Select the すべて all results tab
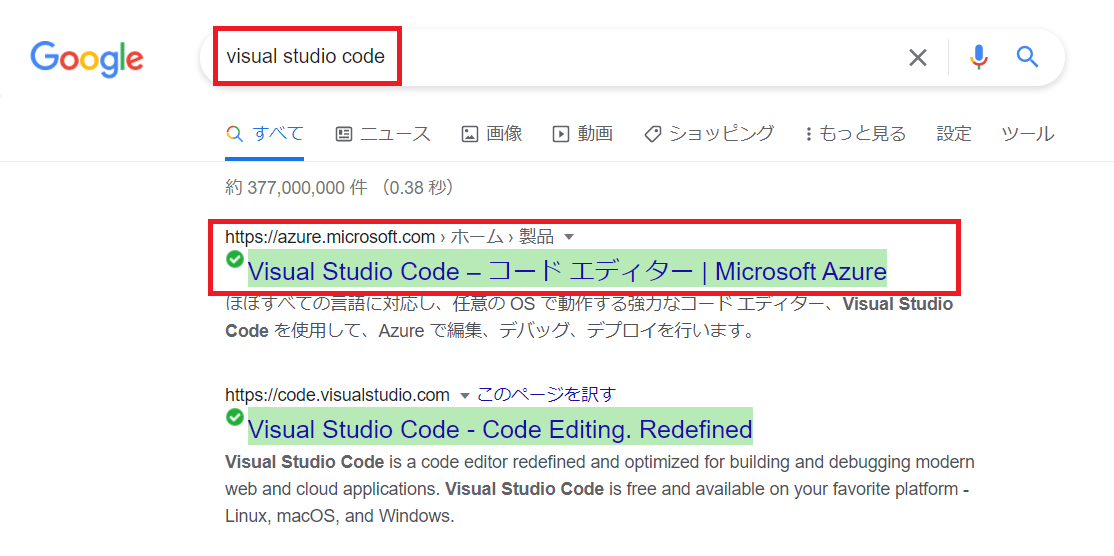The width and height of the screenshot is (1114, 556). pyautogui.click(x=264, y=133)
